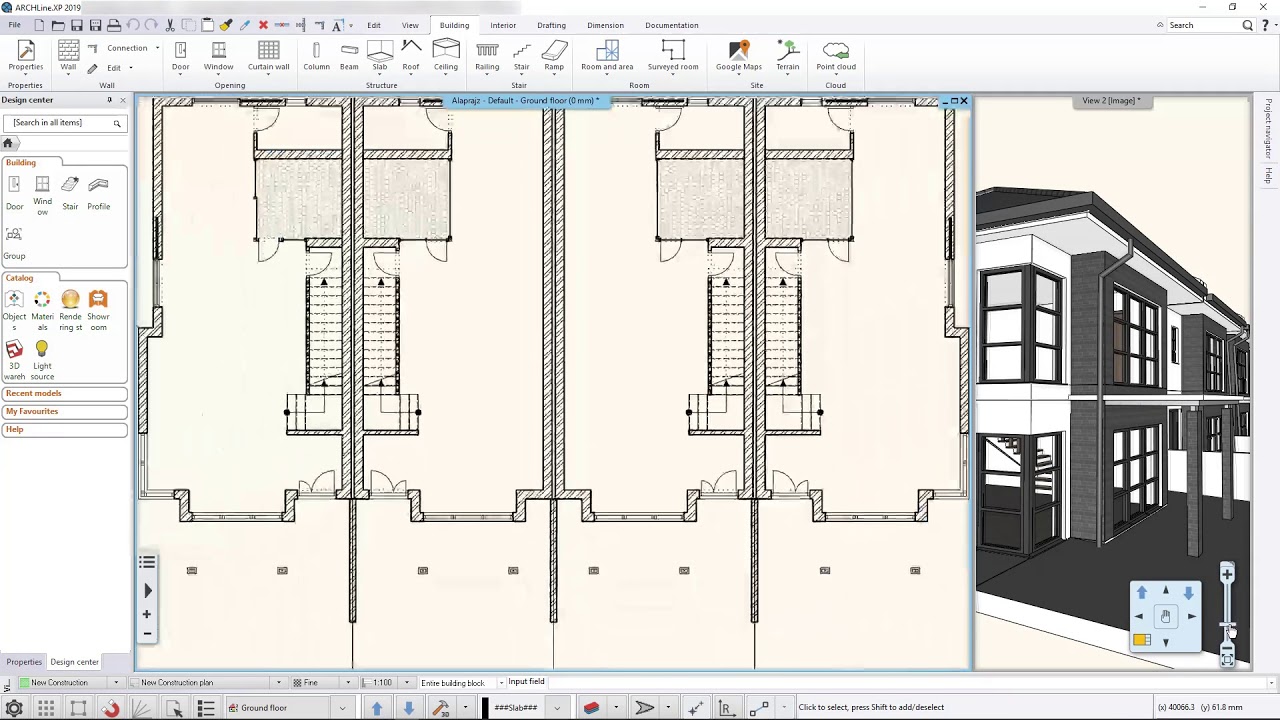Screen dimensions: 1280x720
Task: Click the Undo arrow icon
Action: (133, 25)
